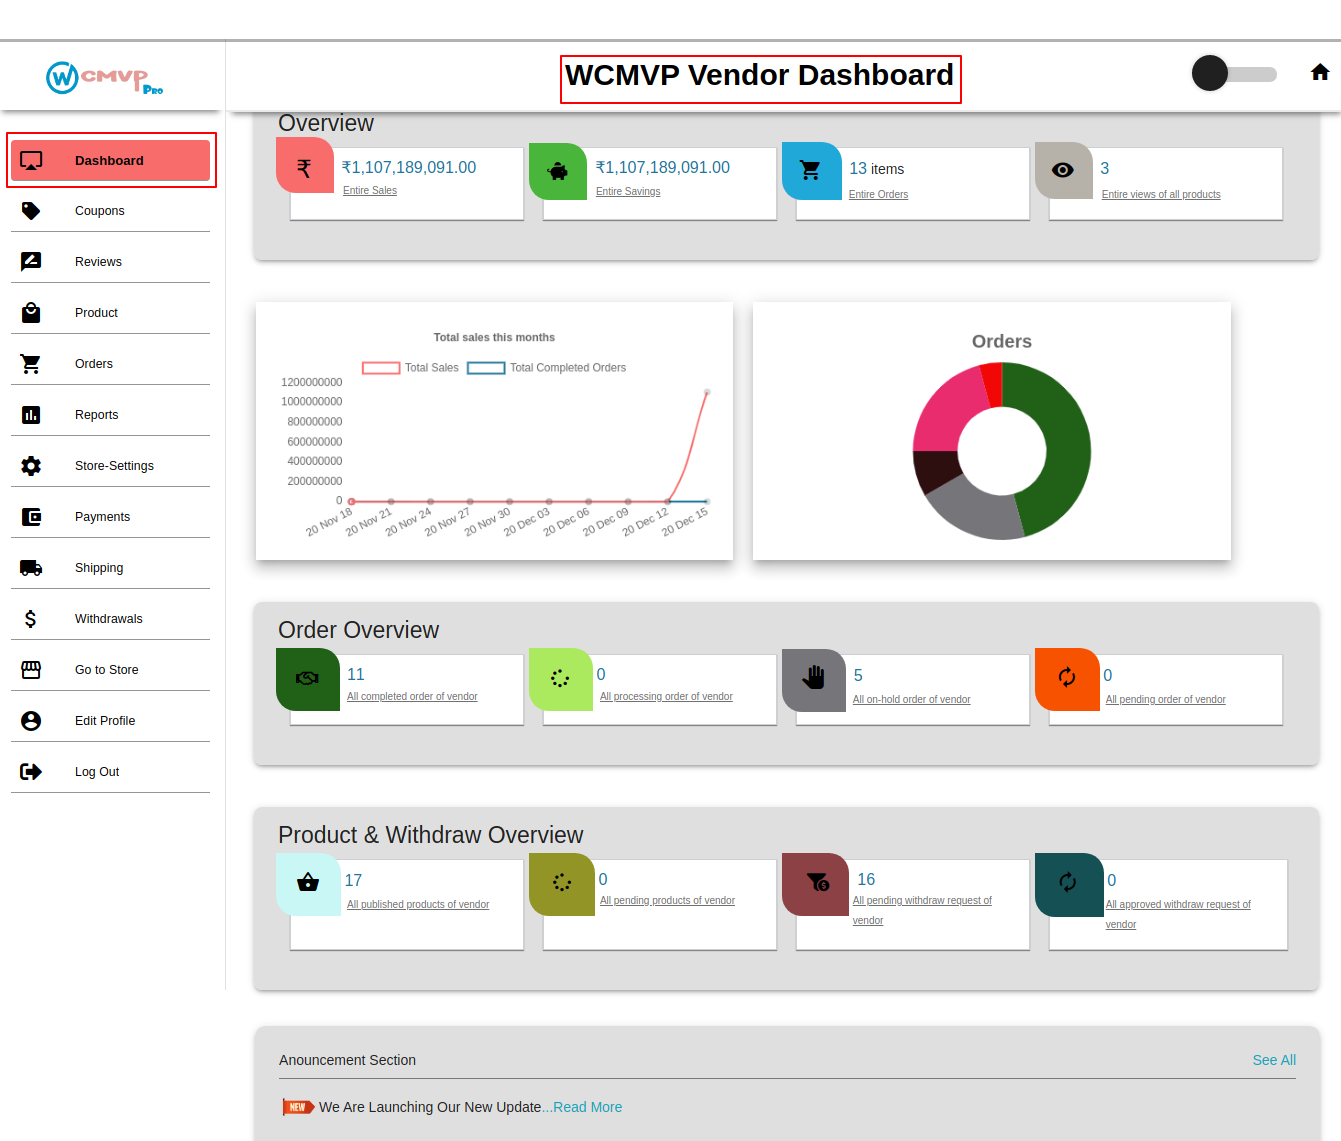Toggle Total Completed Orders legend in chart
Viewport: 1341px width, 1141px height.
click(x=546, y=368)
